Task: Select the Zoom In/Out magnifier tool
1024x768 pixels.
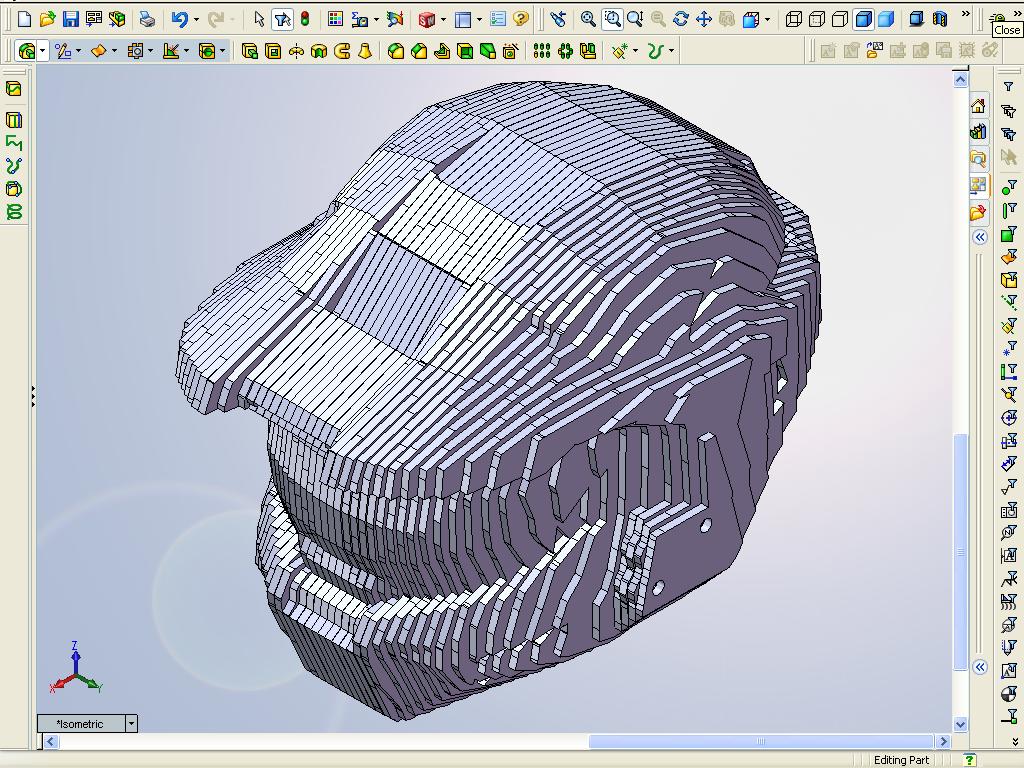Action: (635, 19)
